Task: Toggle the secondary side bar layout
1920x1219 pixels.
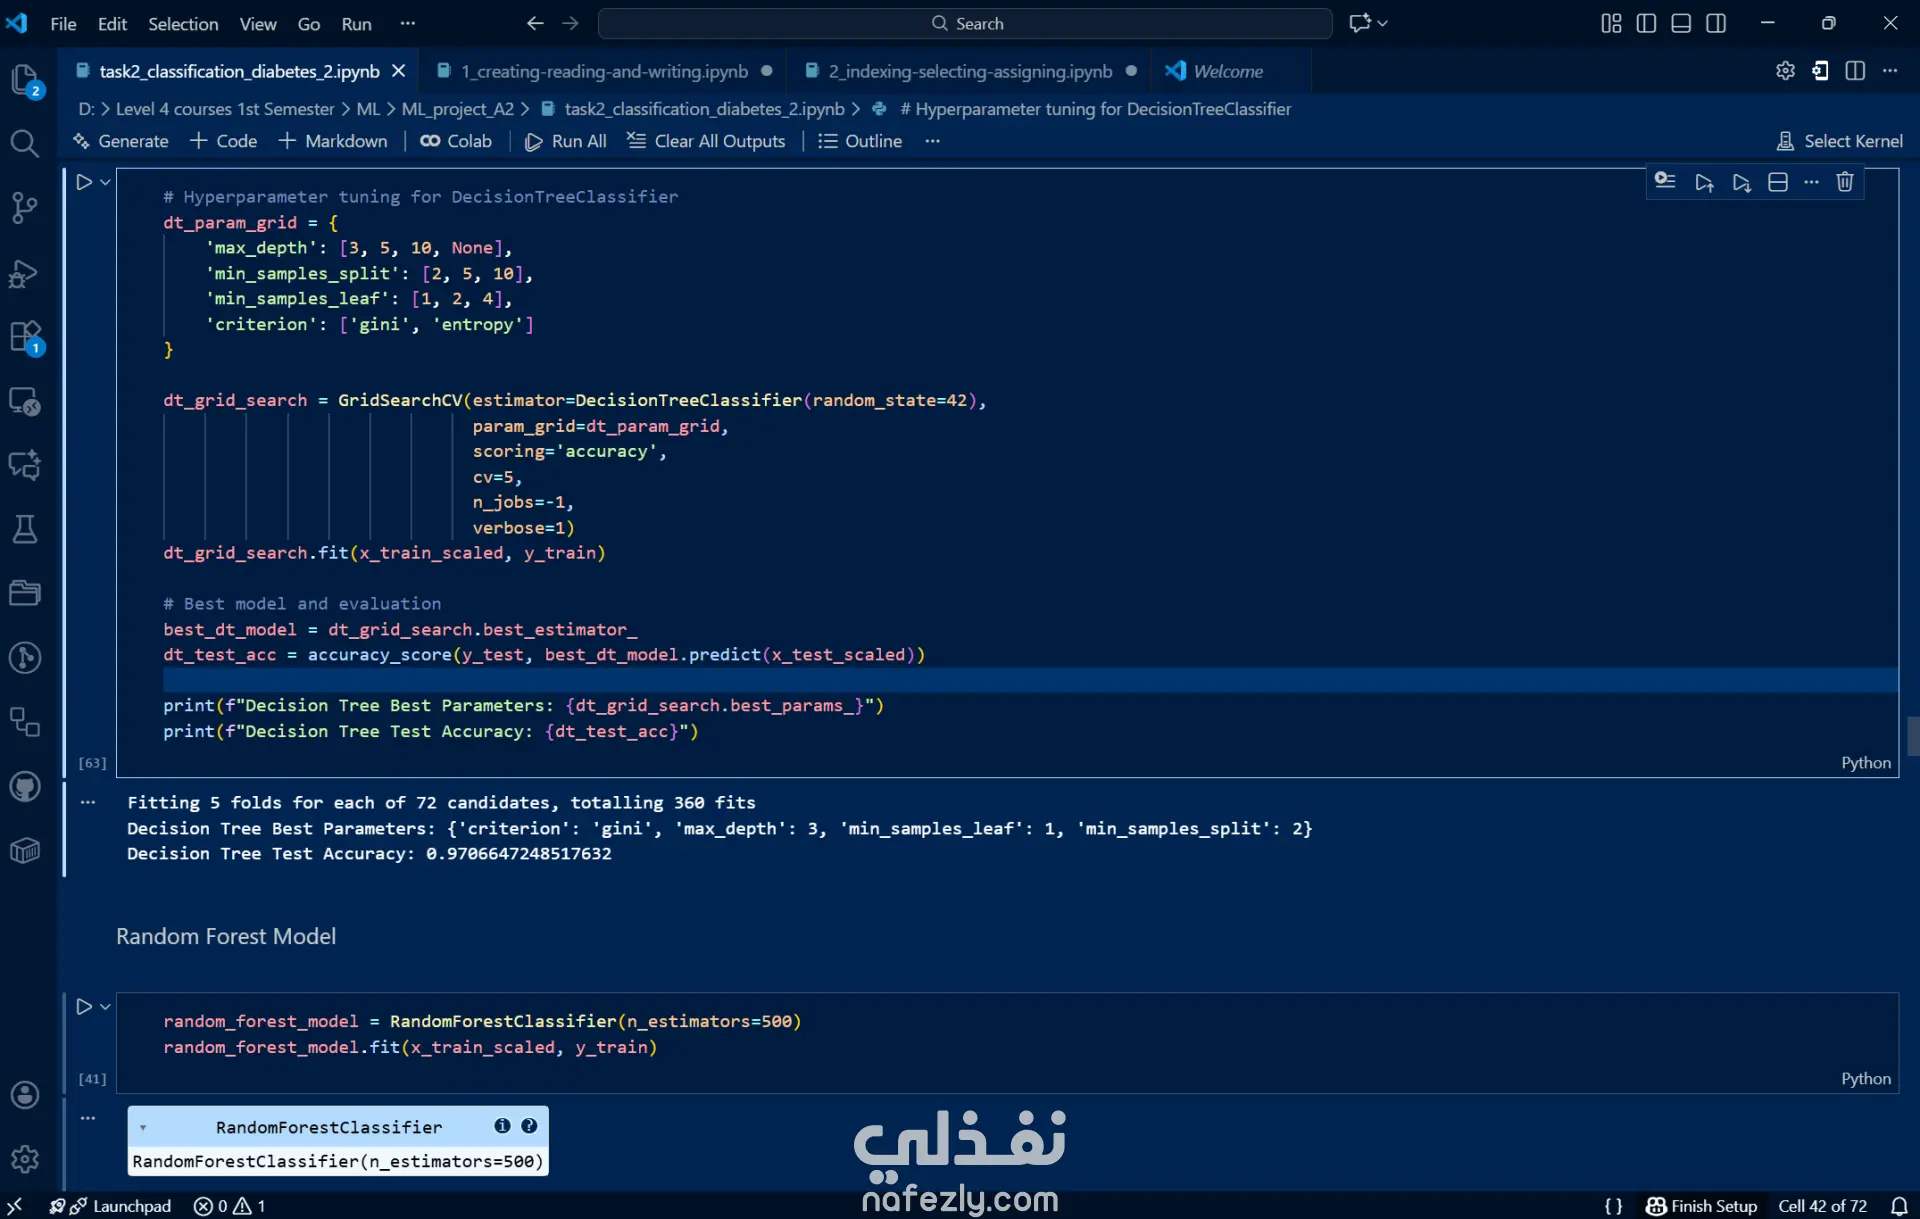Action: [x=1716, y=23]
